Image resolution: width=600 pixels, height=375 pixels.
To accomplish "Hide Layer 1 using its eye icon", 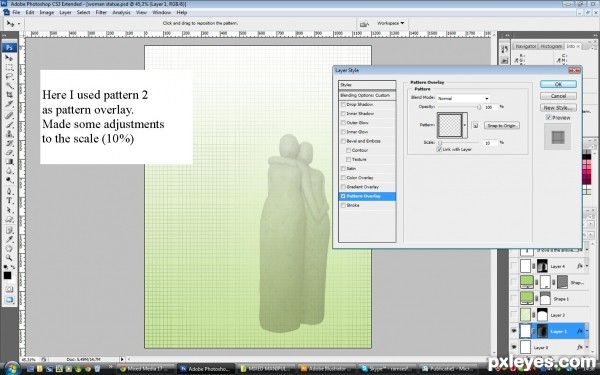I will (514, 331).
